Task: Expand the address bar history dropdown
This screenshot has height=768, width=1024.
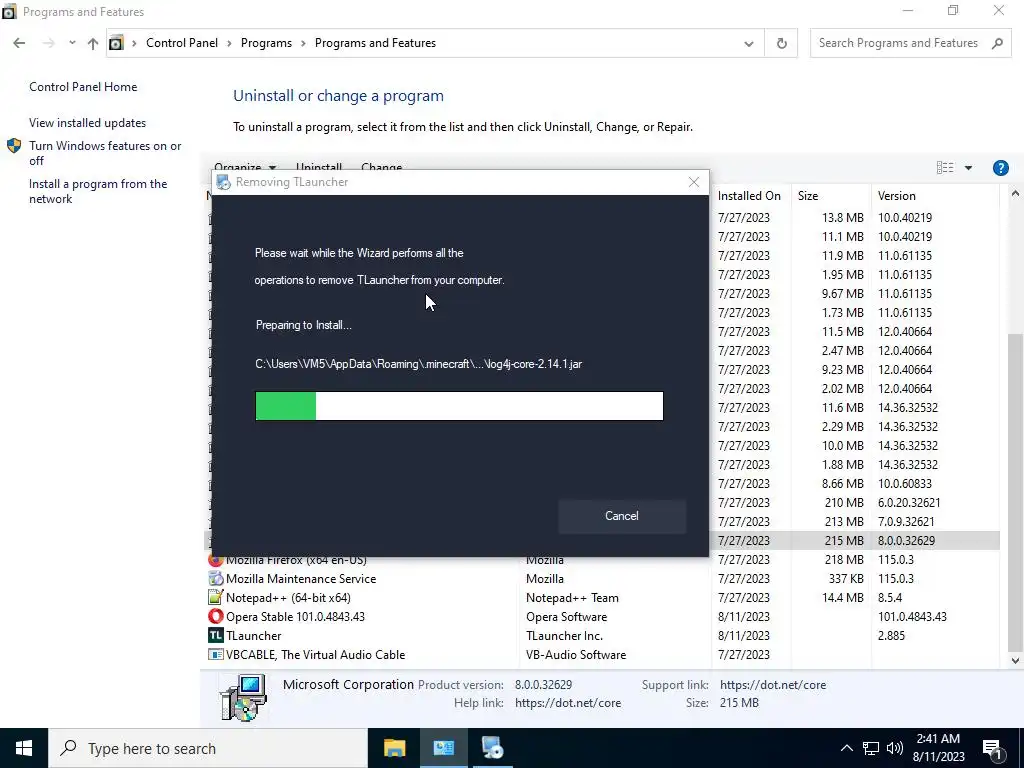Action: 748,43
